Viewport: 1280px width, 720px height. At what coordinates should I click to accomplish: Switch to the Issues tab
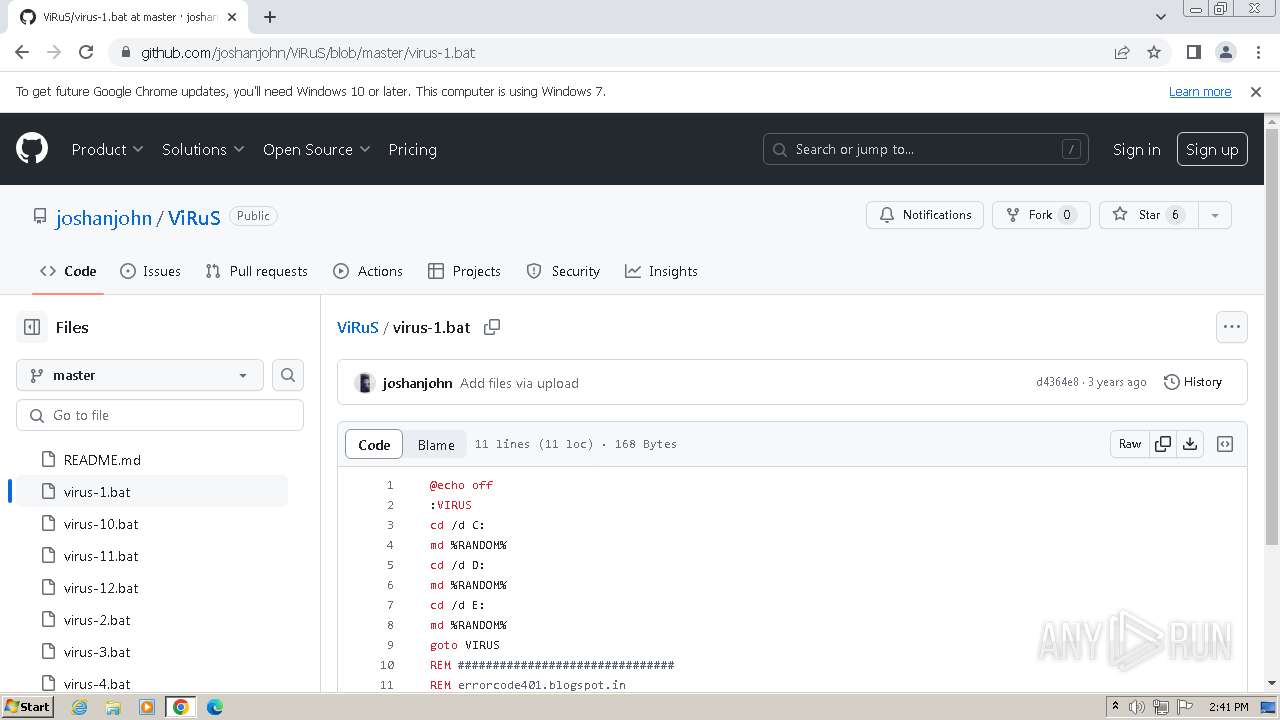[x=150, y=271]
